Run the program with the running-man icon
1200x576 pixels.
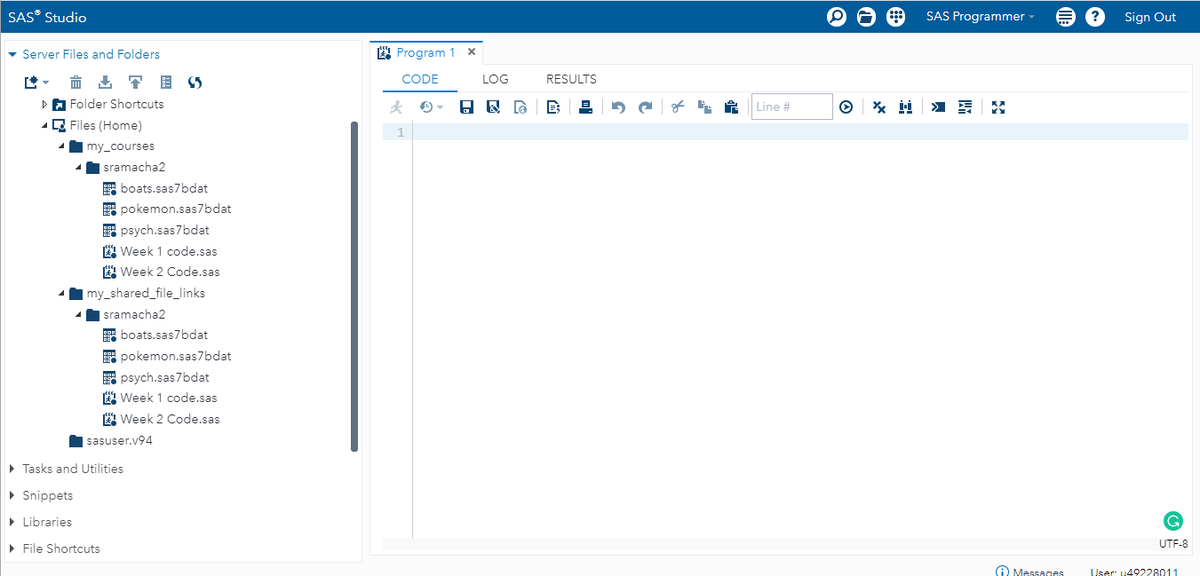pos(397,107)
